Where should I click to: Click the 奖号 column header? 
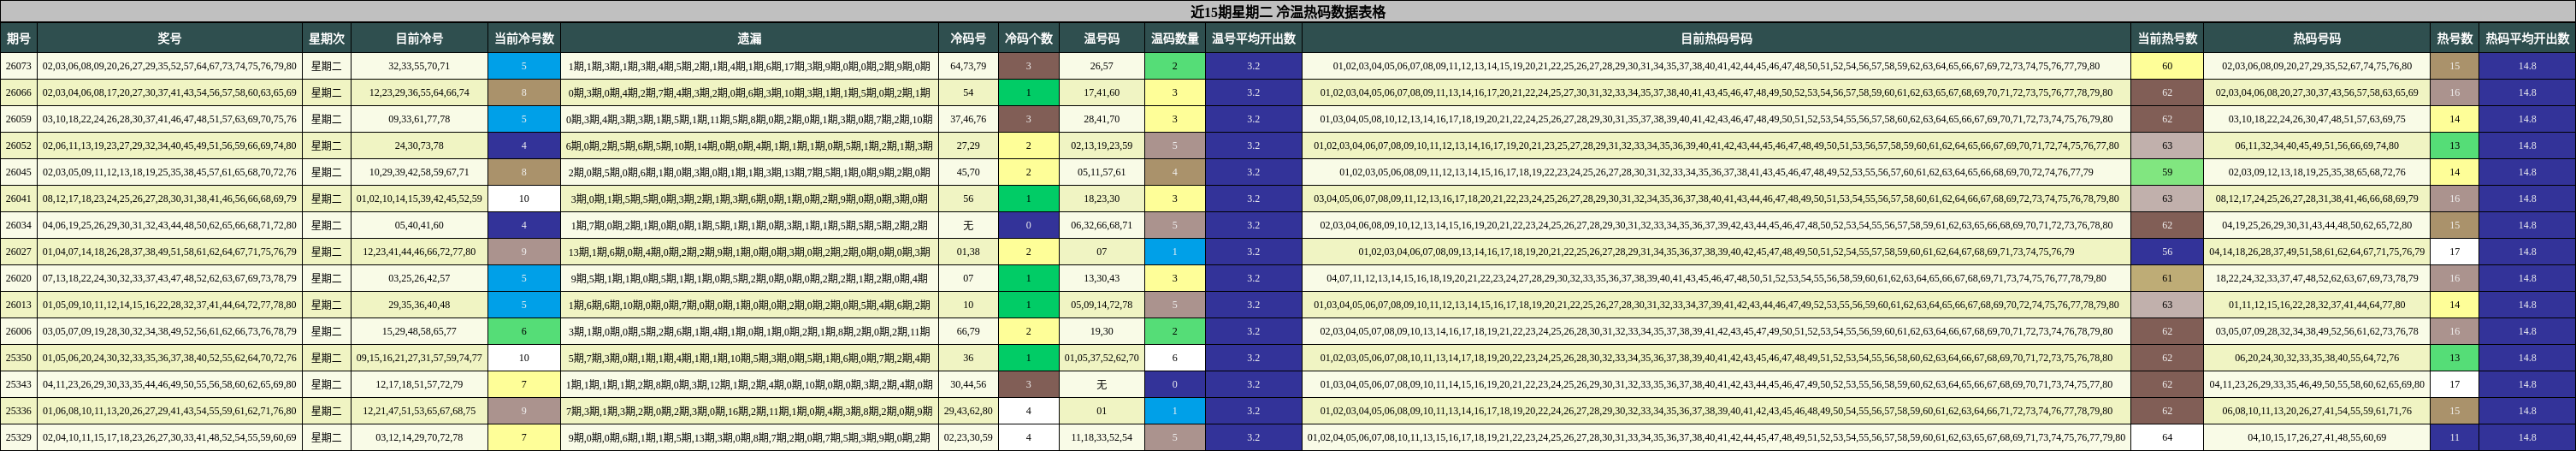170,38
